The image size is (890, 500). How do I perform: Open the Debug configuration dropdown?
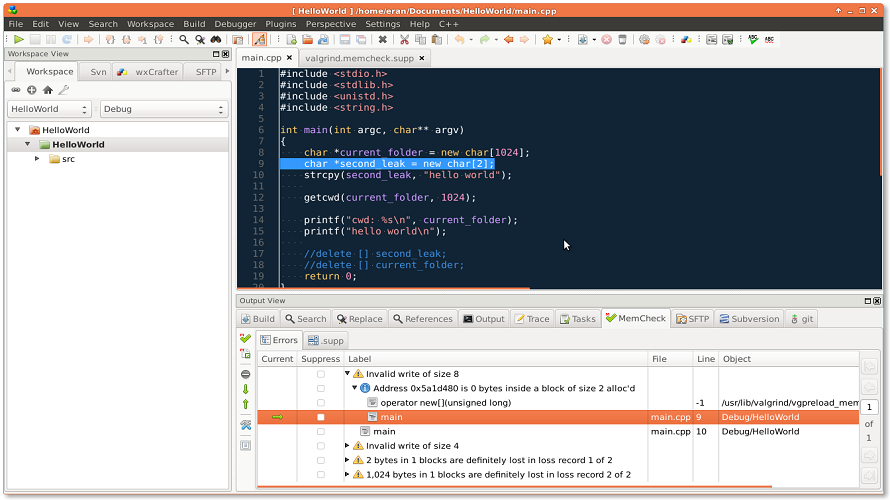click(164, 109)
